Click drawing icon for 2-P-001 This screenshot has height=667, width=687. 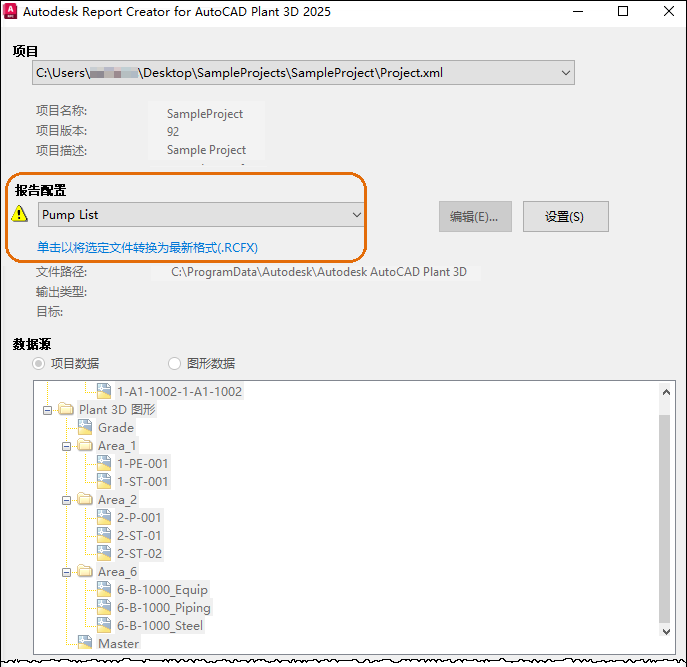point(104,517)
